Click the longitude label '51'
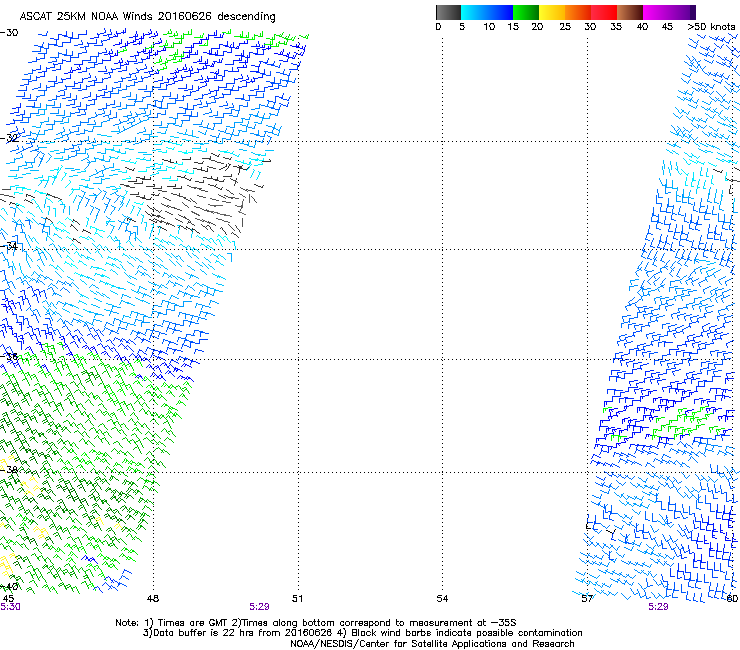This screenshot has height=650, width=740. coord(297,599)
